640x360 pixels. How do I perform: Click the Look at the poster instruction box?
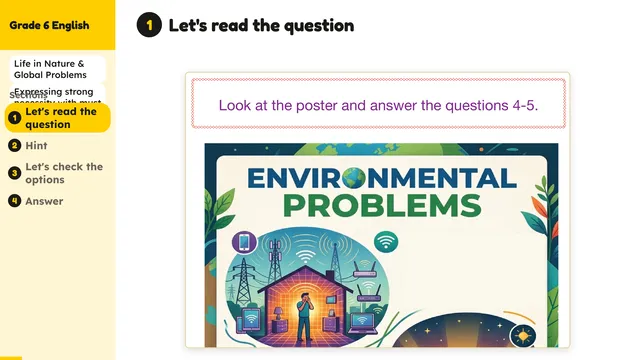click(378, 104)
